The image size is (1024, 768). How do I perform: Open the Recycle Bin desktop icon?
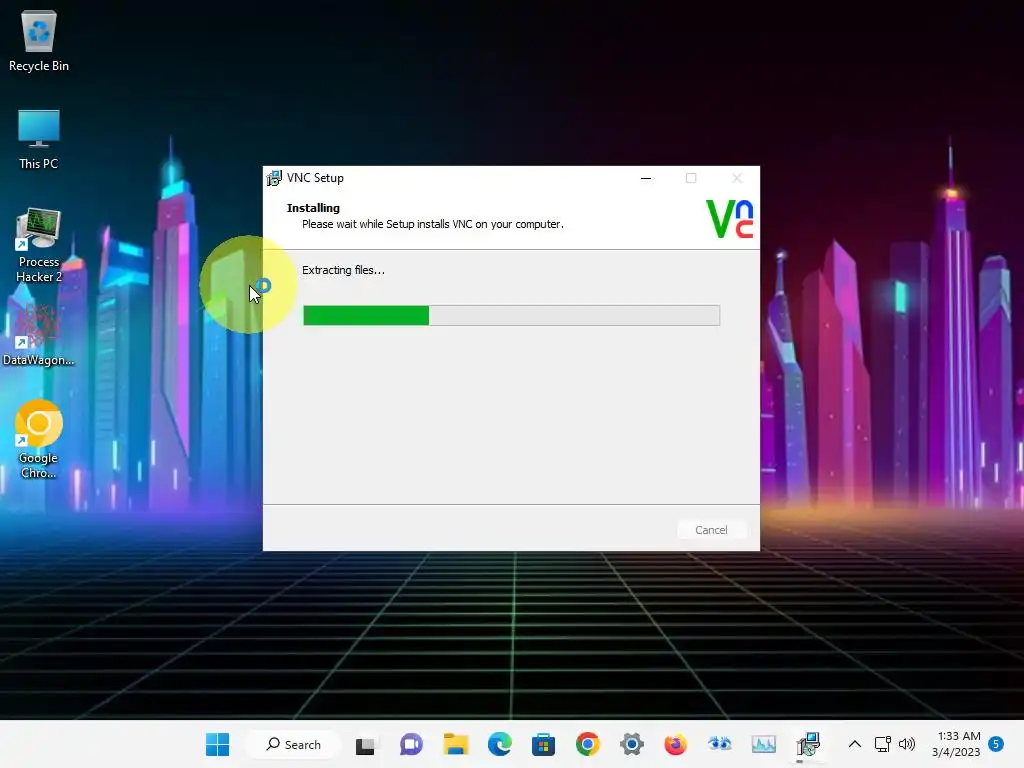click(x=39, y=41)
